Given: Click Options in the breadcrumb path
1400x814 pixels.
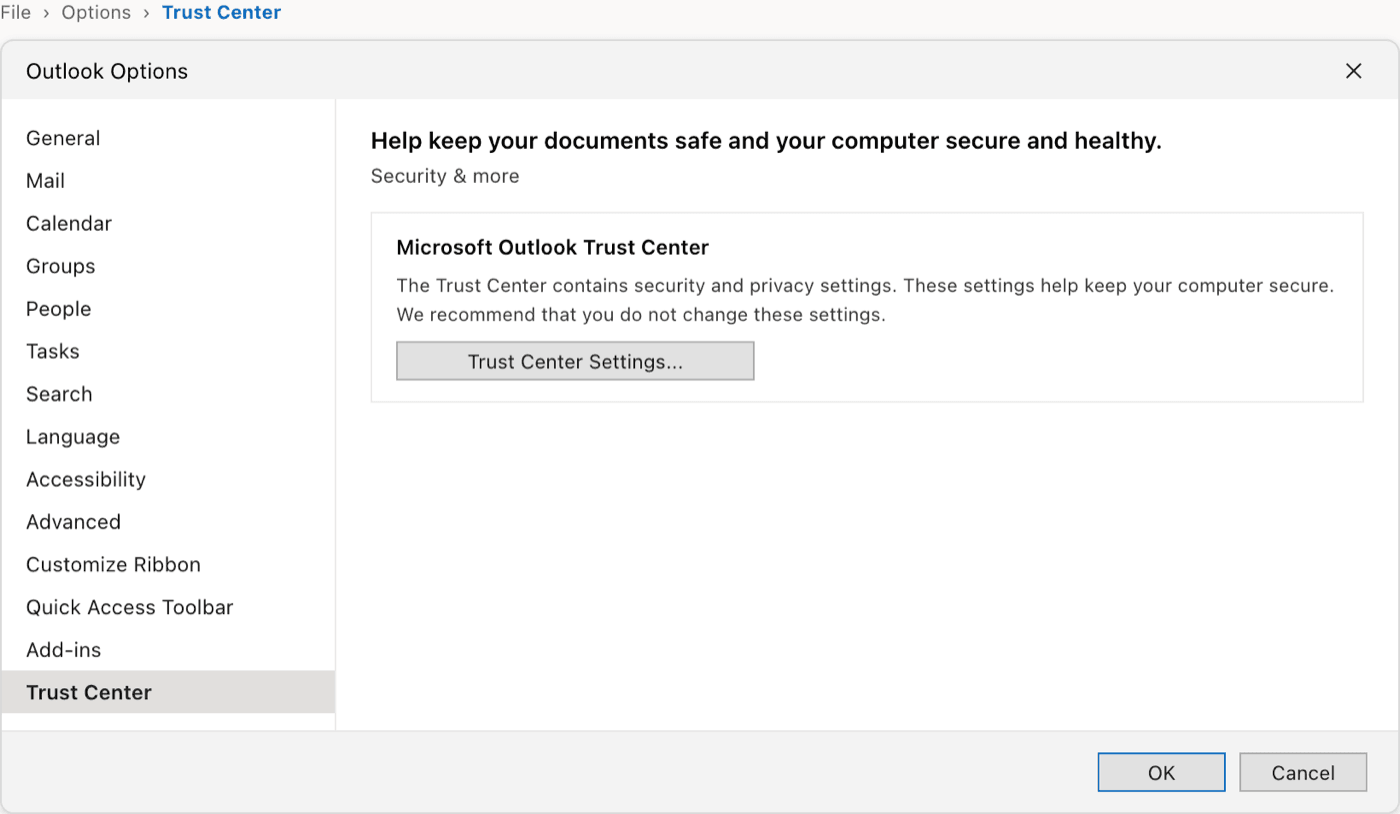Looking at the screenshot, I should (x=96, y=13).
